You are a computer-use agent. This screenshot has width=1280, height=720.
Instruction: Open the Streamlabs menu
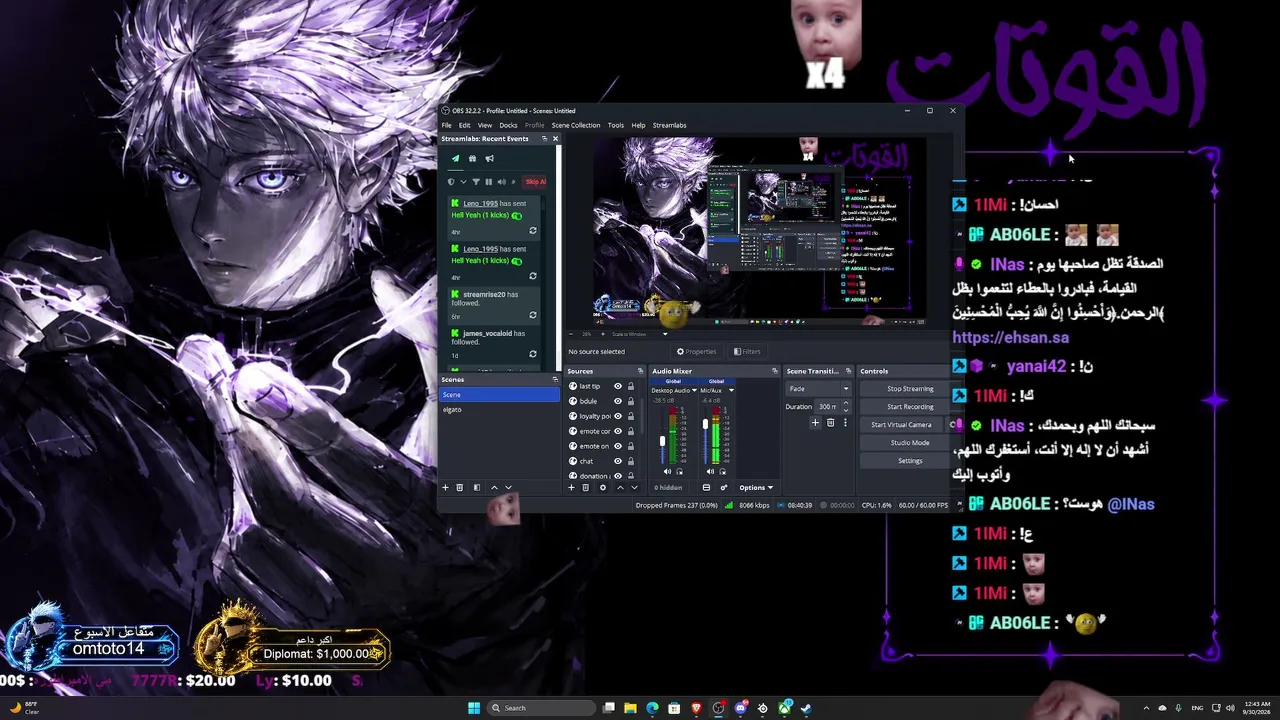(669, 125)
